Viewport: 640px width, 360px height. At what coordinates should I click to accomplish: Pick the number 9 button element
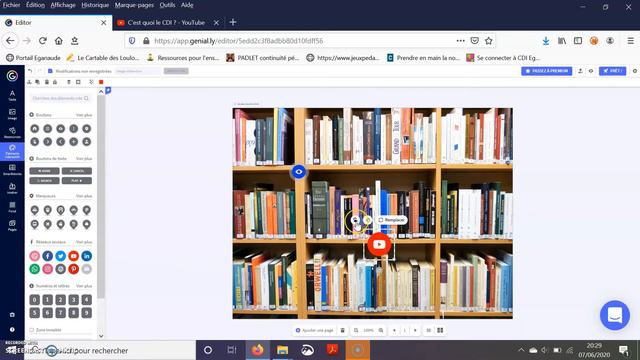coord(87,313)
